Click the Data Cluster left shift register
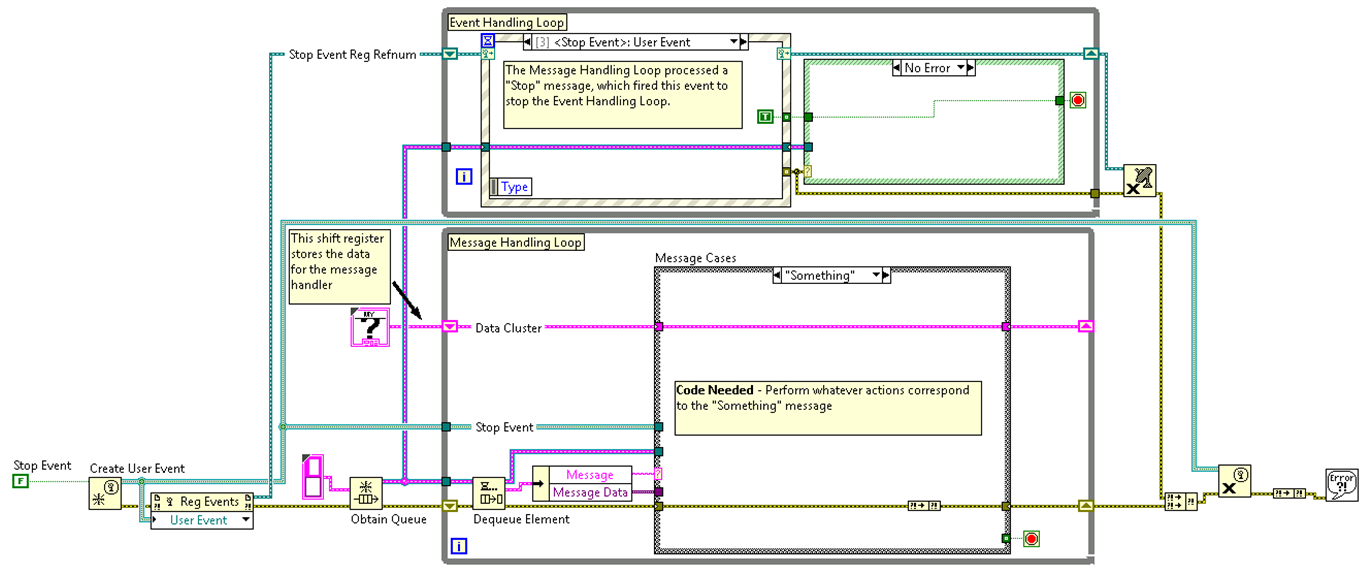Screen dimensions: 1372x573 [x=450, y=326]
